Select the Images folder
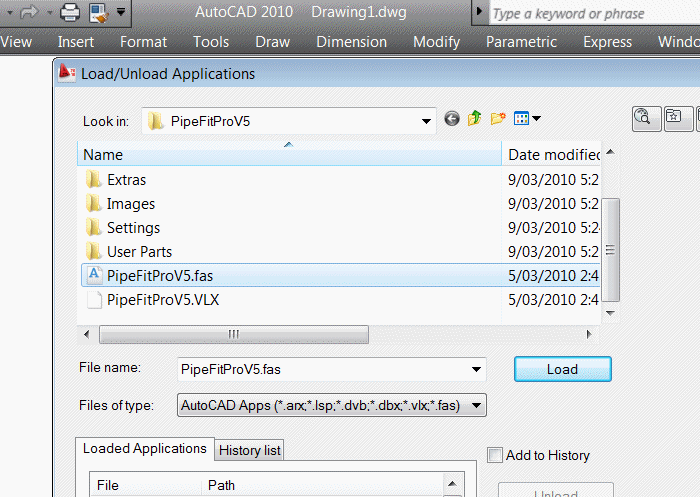This screenshot has width=700, height=497. pyautogui.click(x=130, y=204)
